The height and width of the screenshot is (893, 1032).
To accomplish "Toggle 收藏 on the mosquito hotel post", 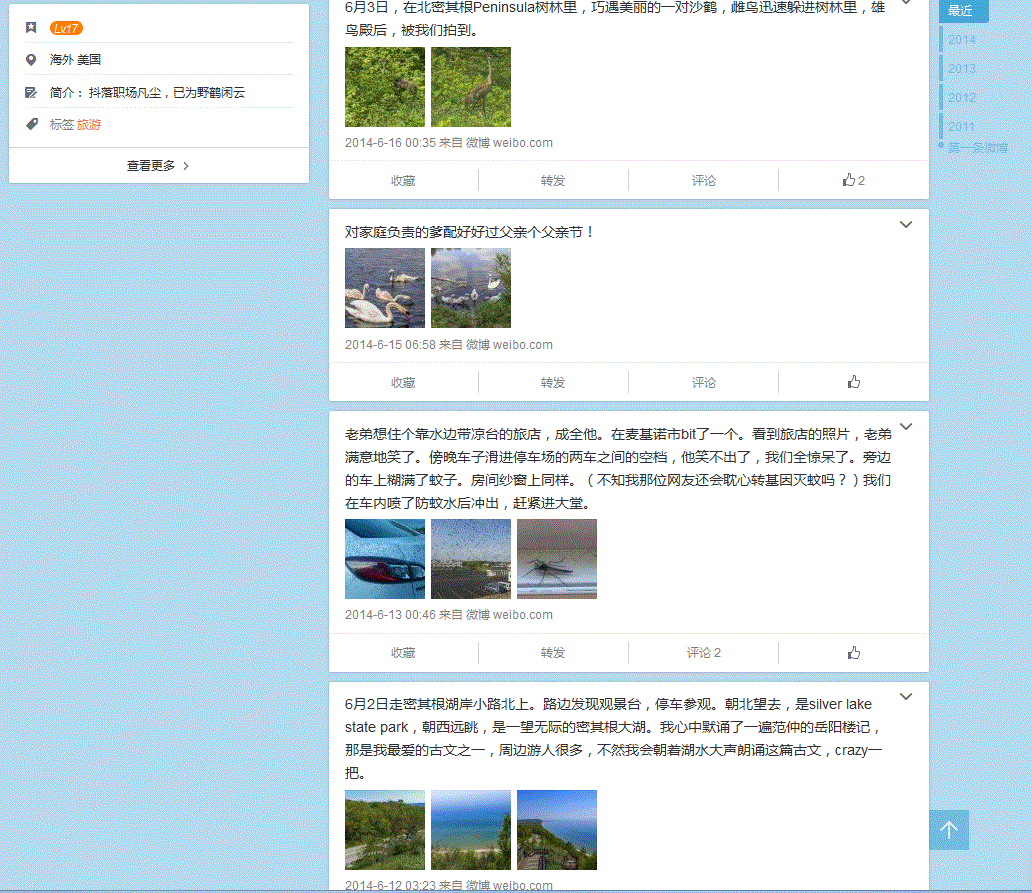I will tap(403, 653).
